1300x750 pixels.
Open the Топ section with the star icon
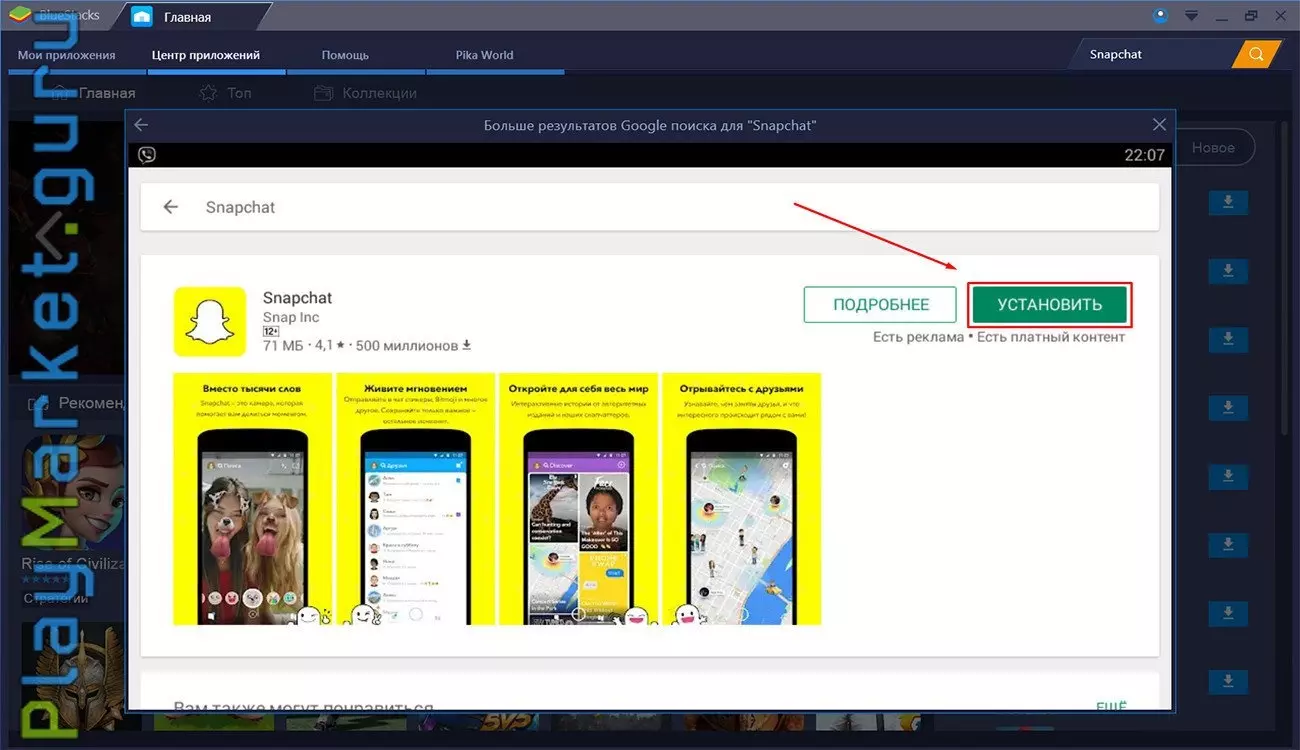coord(225,93)
